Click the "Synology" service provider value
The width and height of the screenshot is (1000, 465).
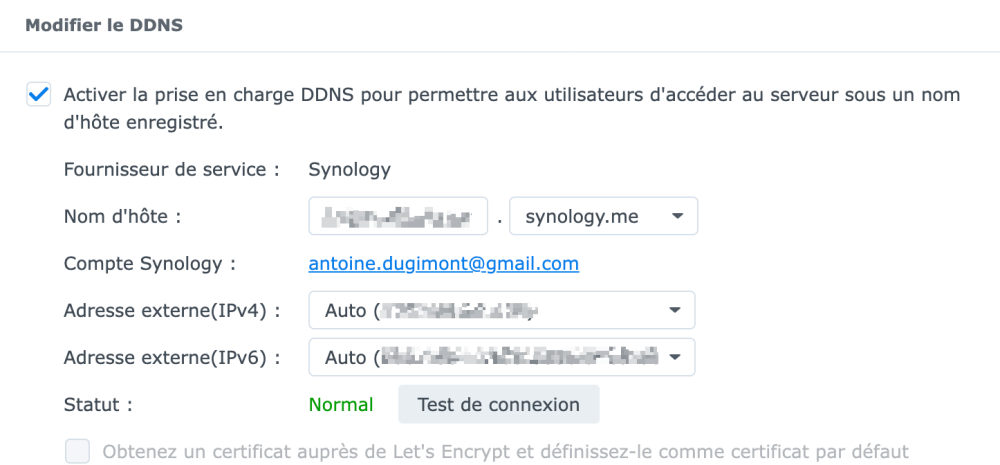(x=349, y=169)
